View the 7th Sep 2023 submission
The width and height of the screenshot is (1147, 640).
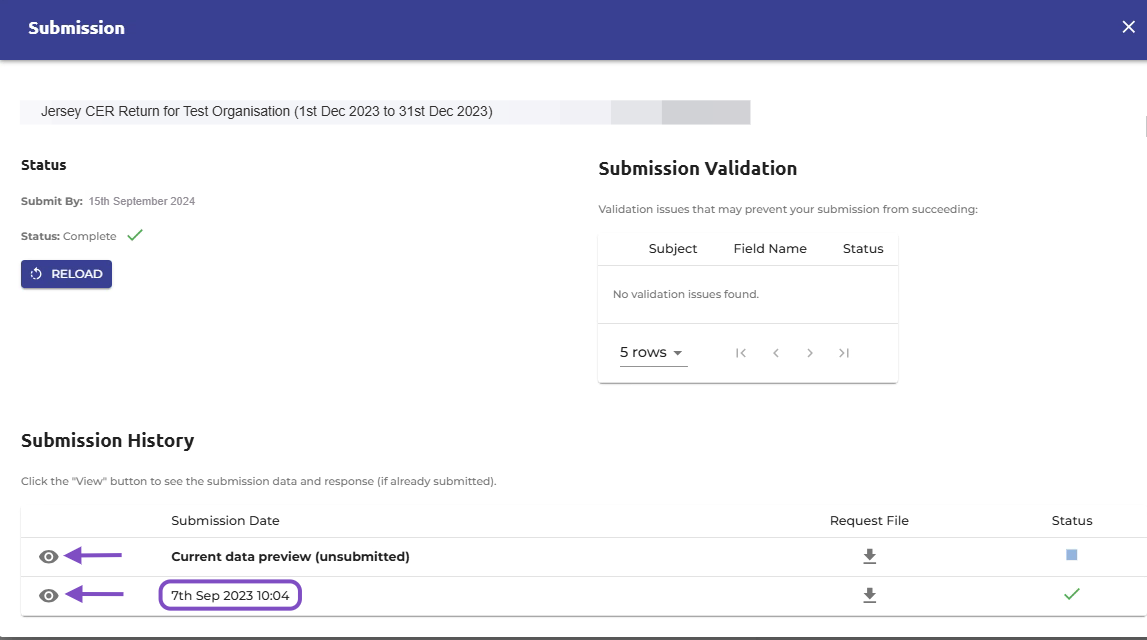point(48,595)
